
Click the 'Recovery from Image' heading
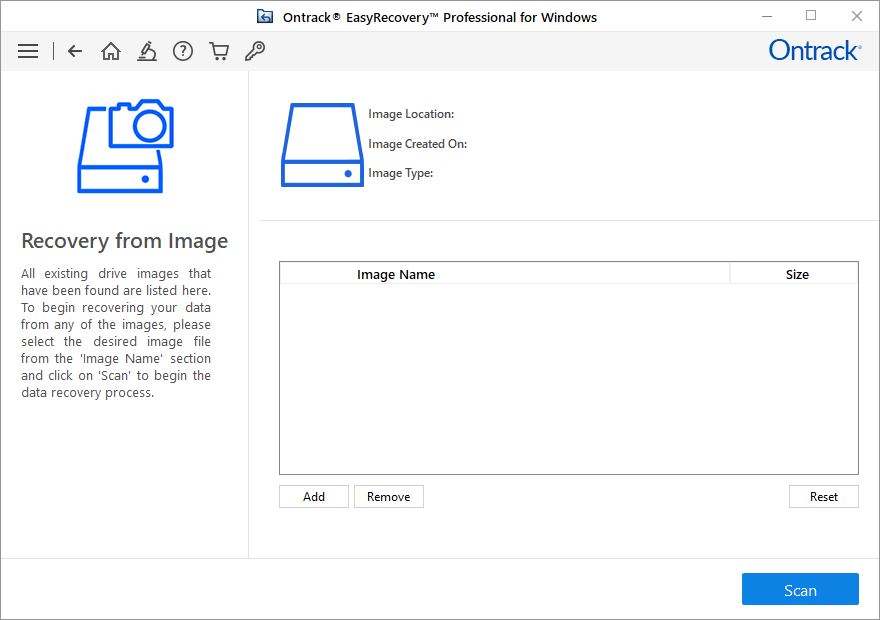125,241
